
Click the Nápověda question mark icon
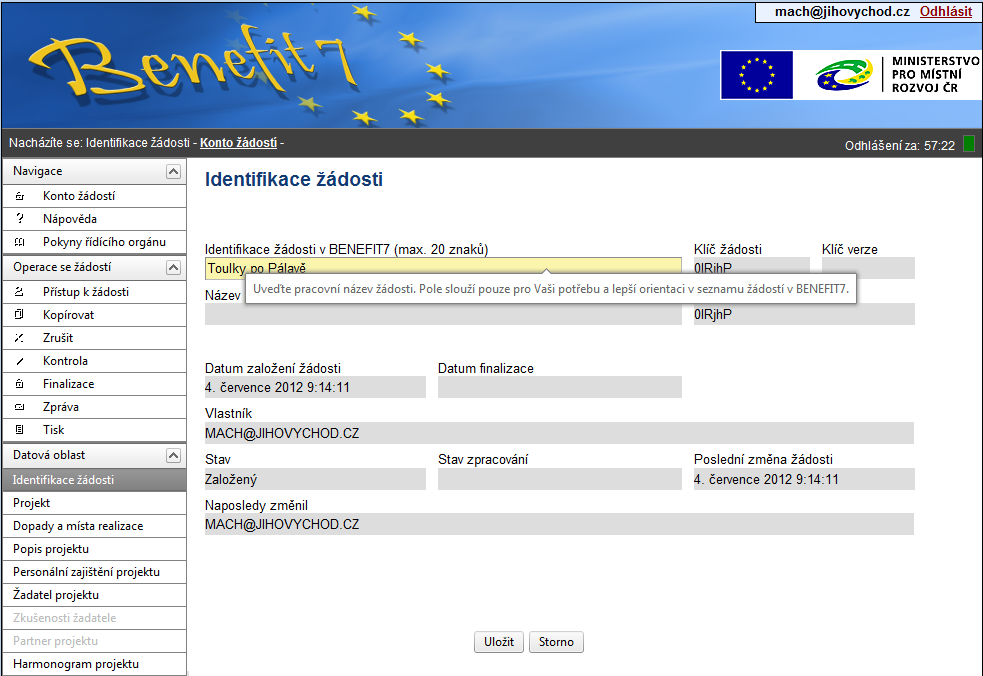19,219
